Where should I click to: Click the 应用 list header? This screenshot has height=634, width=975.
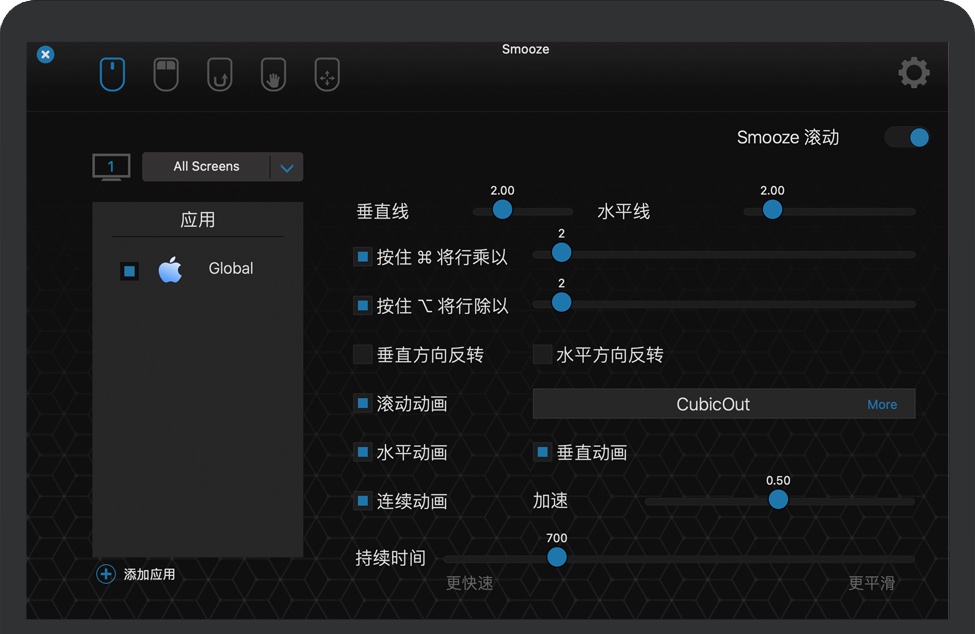[x=198, y=219]
